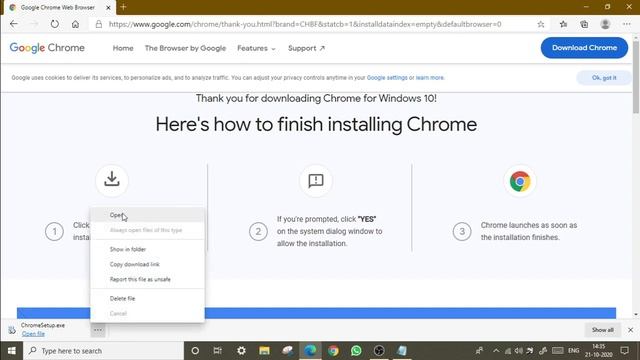Open the Notepad icon on taskbar
Viewport: 640px width, 360px height.
(x=402, y=351)
